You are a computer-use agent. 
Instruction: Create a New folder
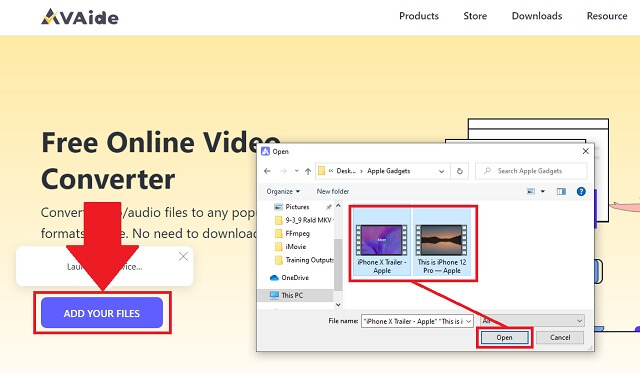pos(333,191)
